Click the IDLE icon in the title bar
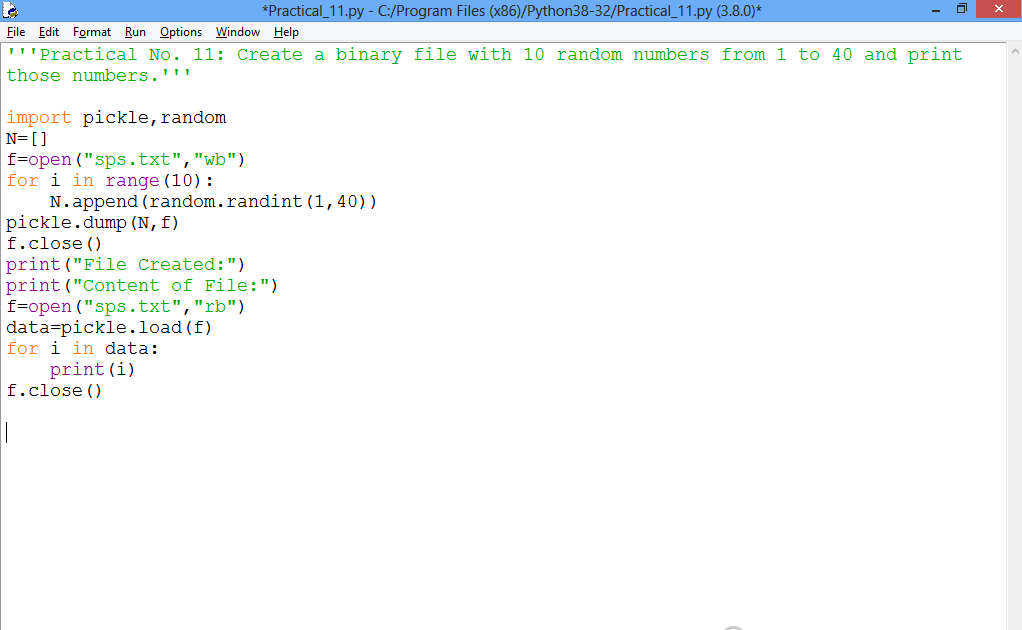 pos(10,9)
